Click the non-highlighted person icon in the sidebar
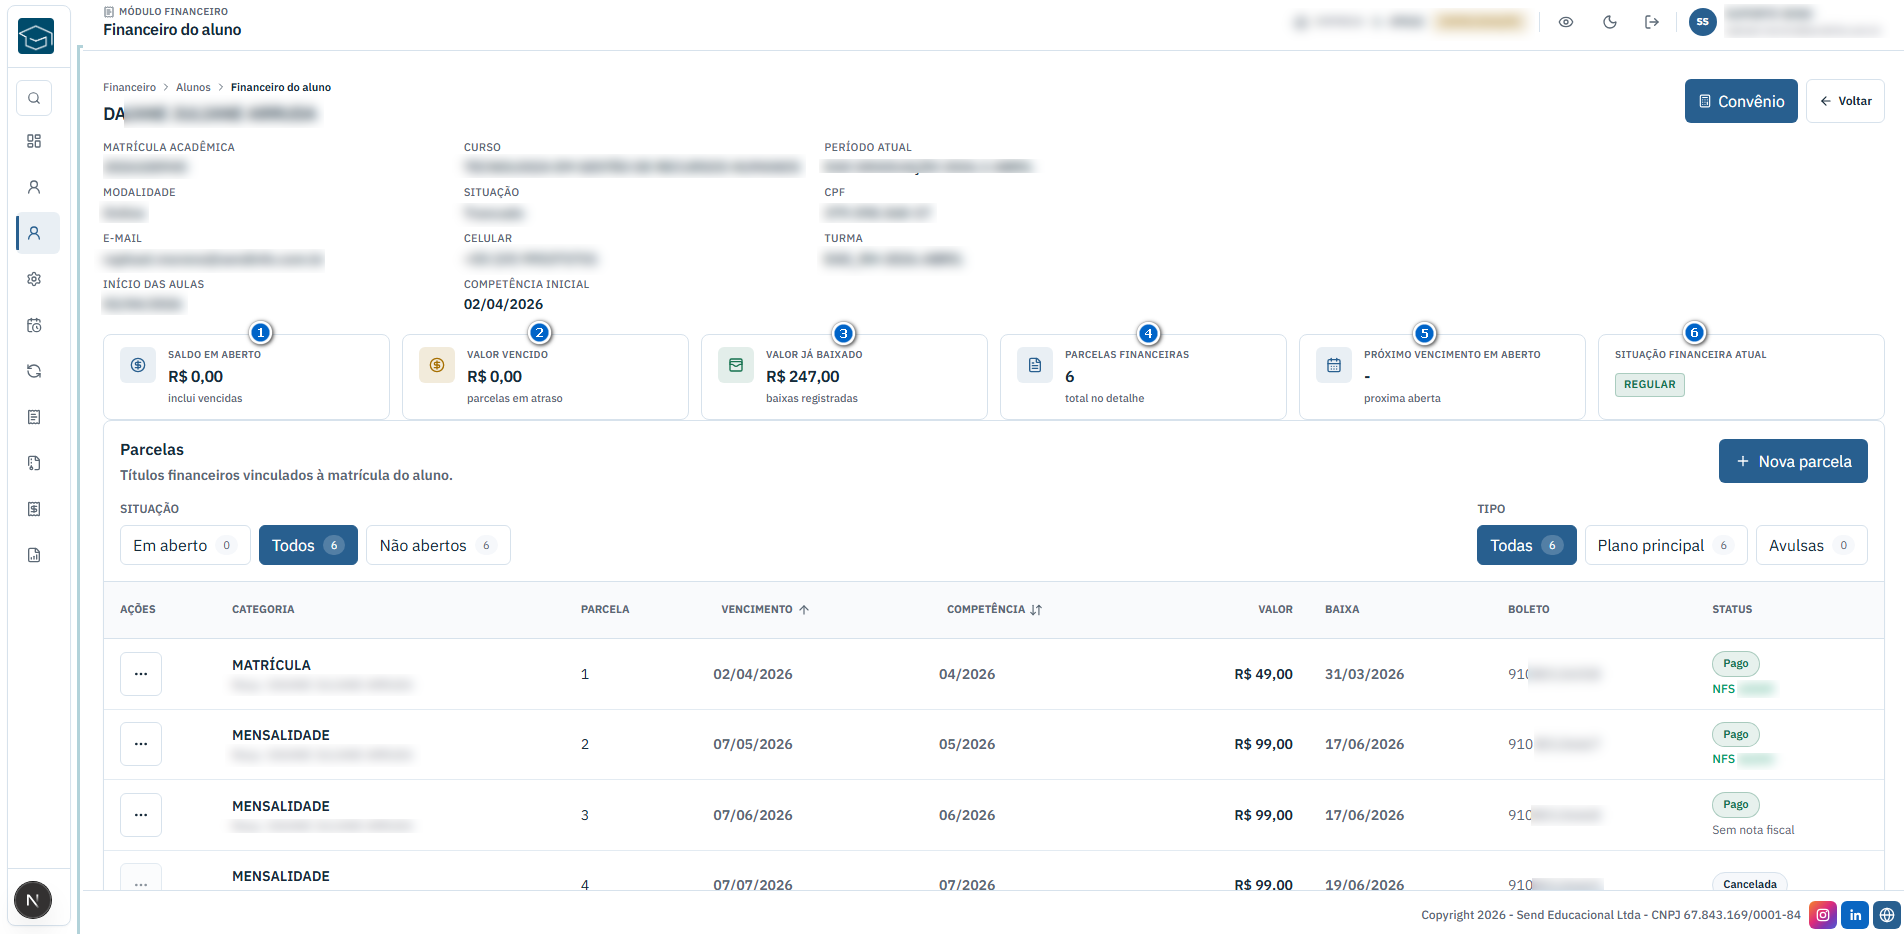Viewport: 1904px width, 934px height. pyautogui.click(x=34, y=187)
